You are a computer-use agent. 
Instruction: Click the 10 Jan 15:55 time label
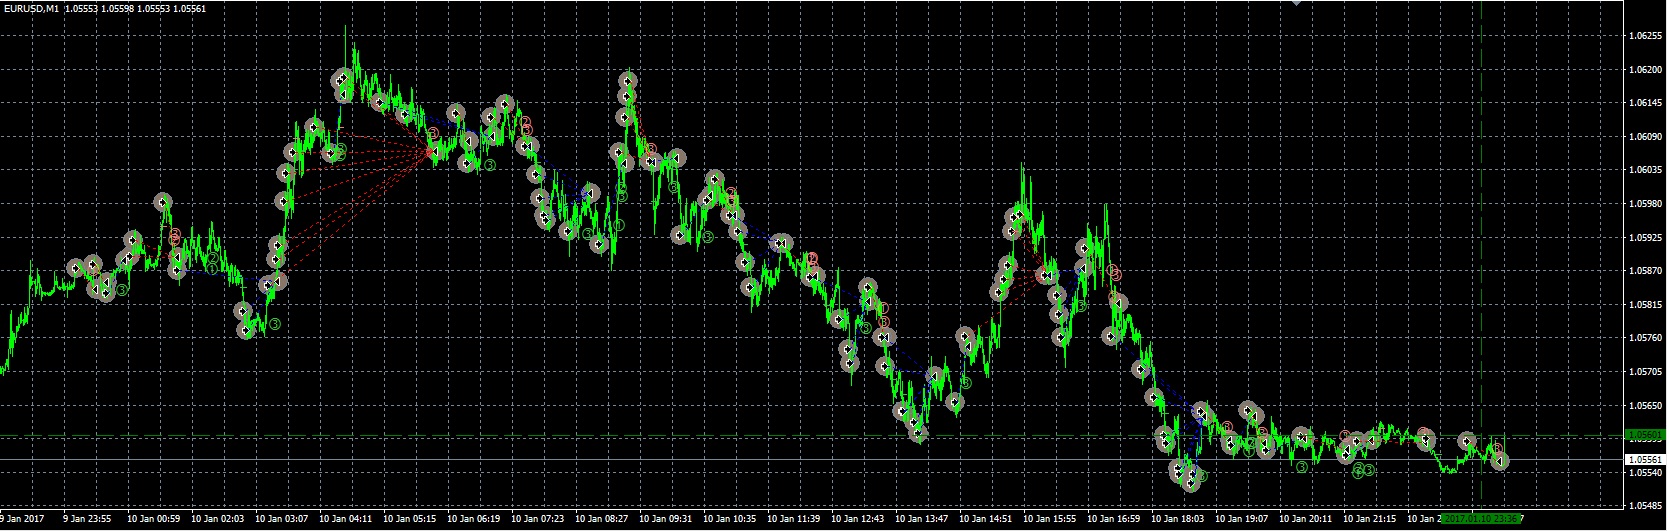[x=1050, y=520]
